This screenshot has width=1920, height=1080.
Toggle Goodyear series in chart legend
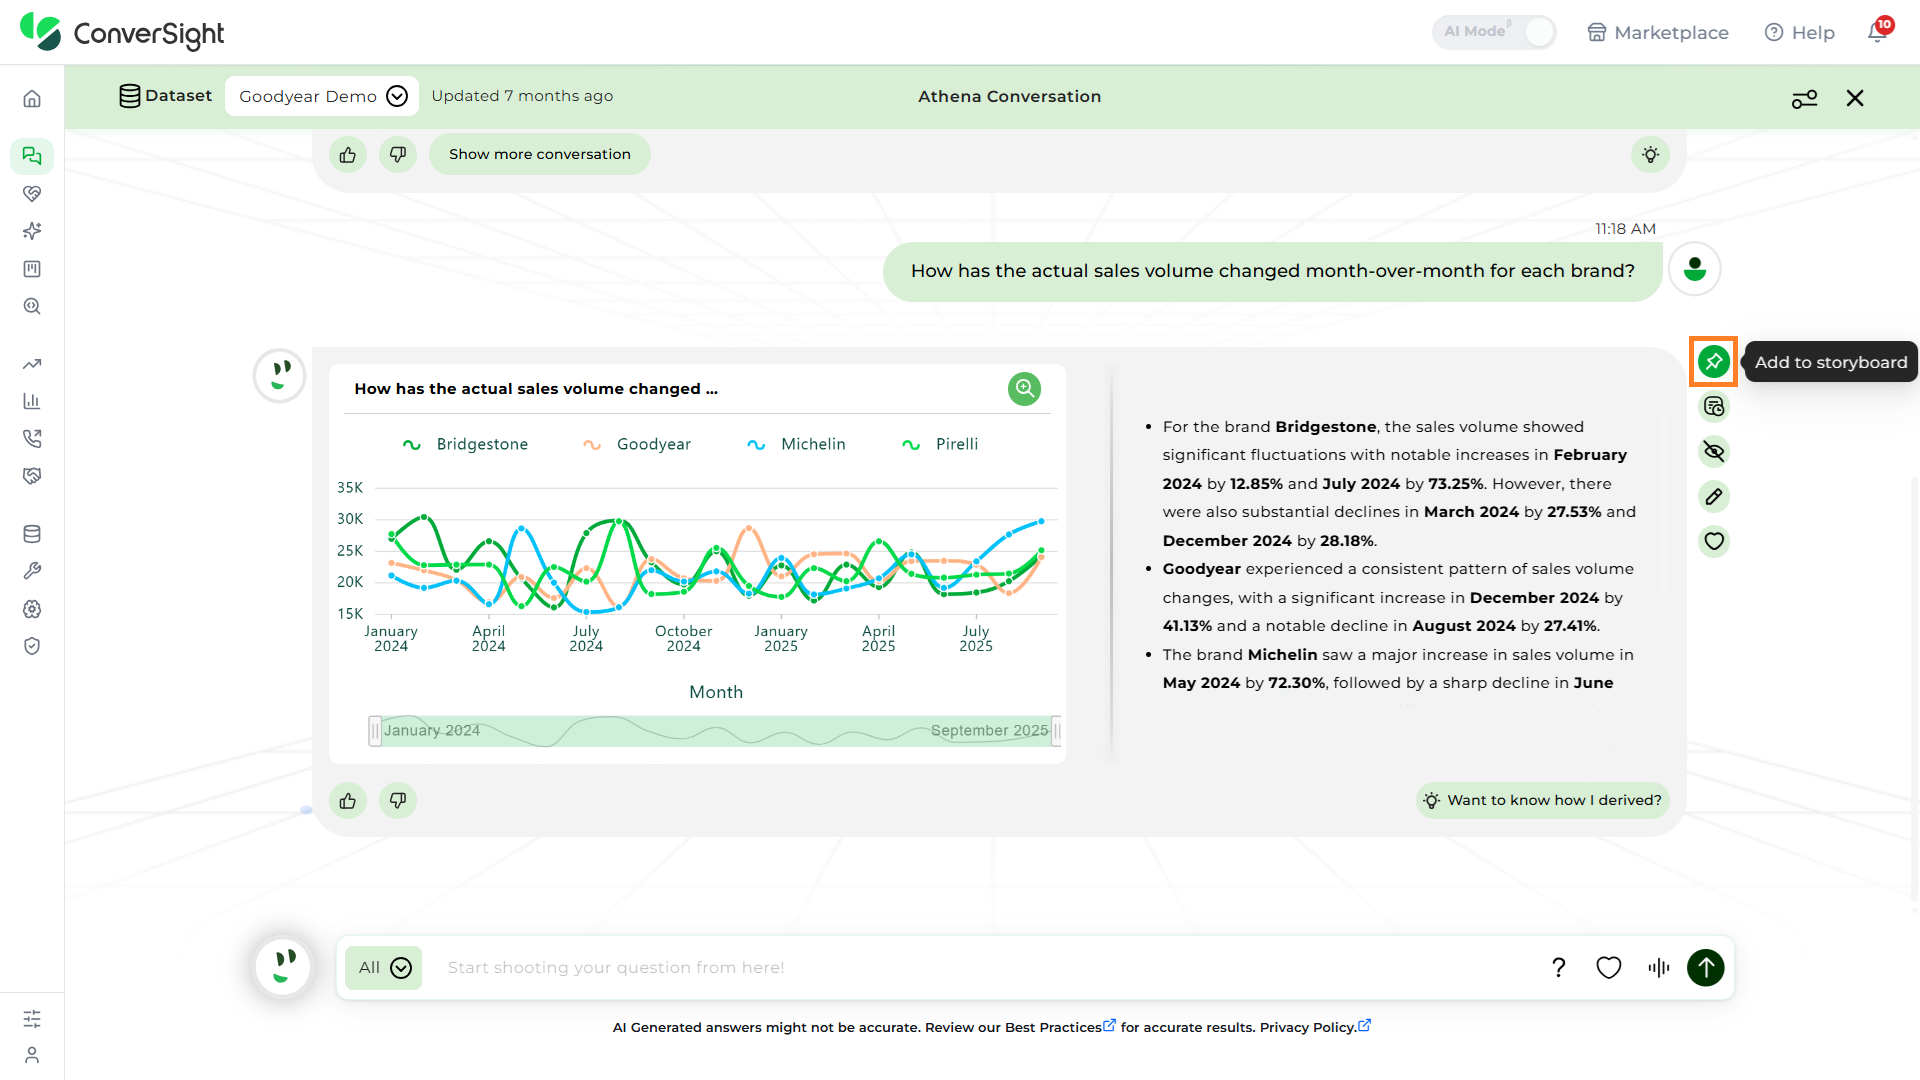[637, 444]
